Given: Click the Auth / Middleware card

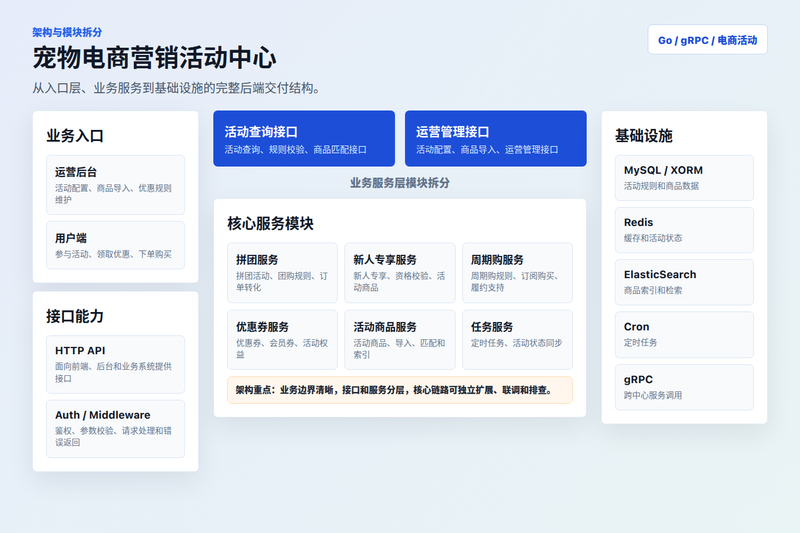Looking at the screenshot, I should 115,428.
